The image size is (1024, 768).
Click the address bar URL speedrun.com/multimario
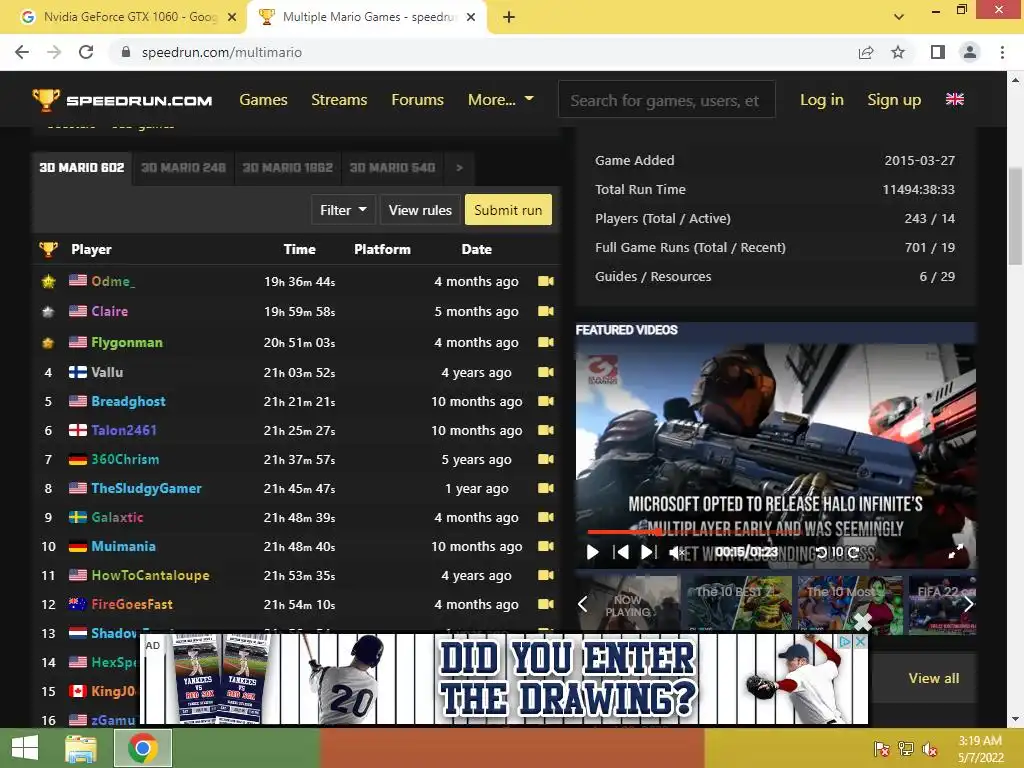(x=221, y=52)
